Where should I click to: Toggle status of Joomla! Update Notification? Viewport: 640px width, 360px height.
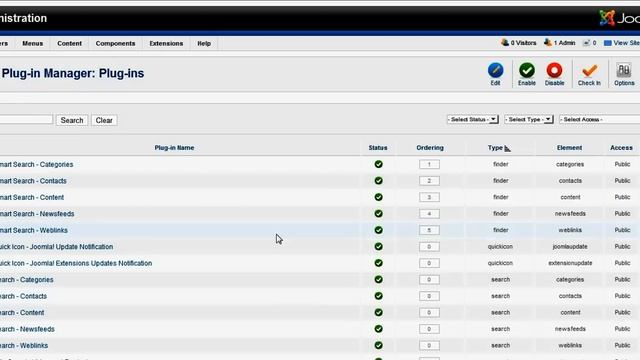pyautogui.click(x=378, y=247)
